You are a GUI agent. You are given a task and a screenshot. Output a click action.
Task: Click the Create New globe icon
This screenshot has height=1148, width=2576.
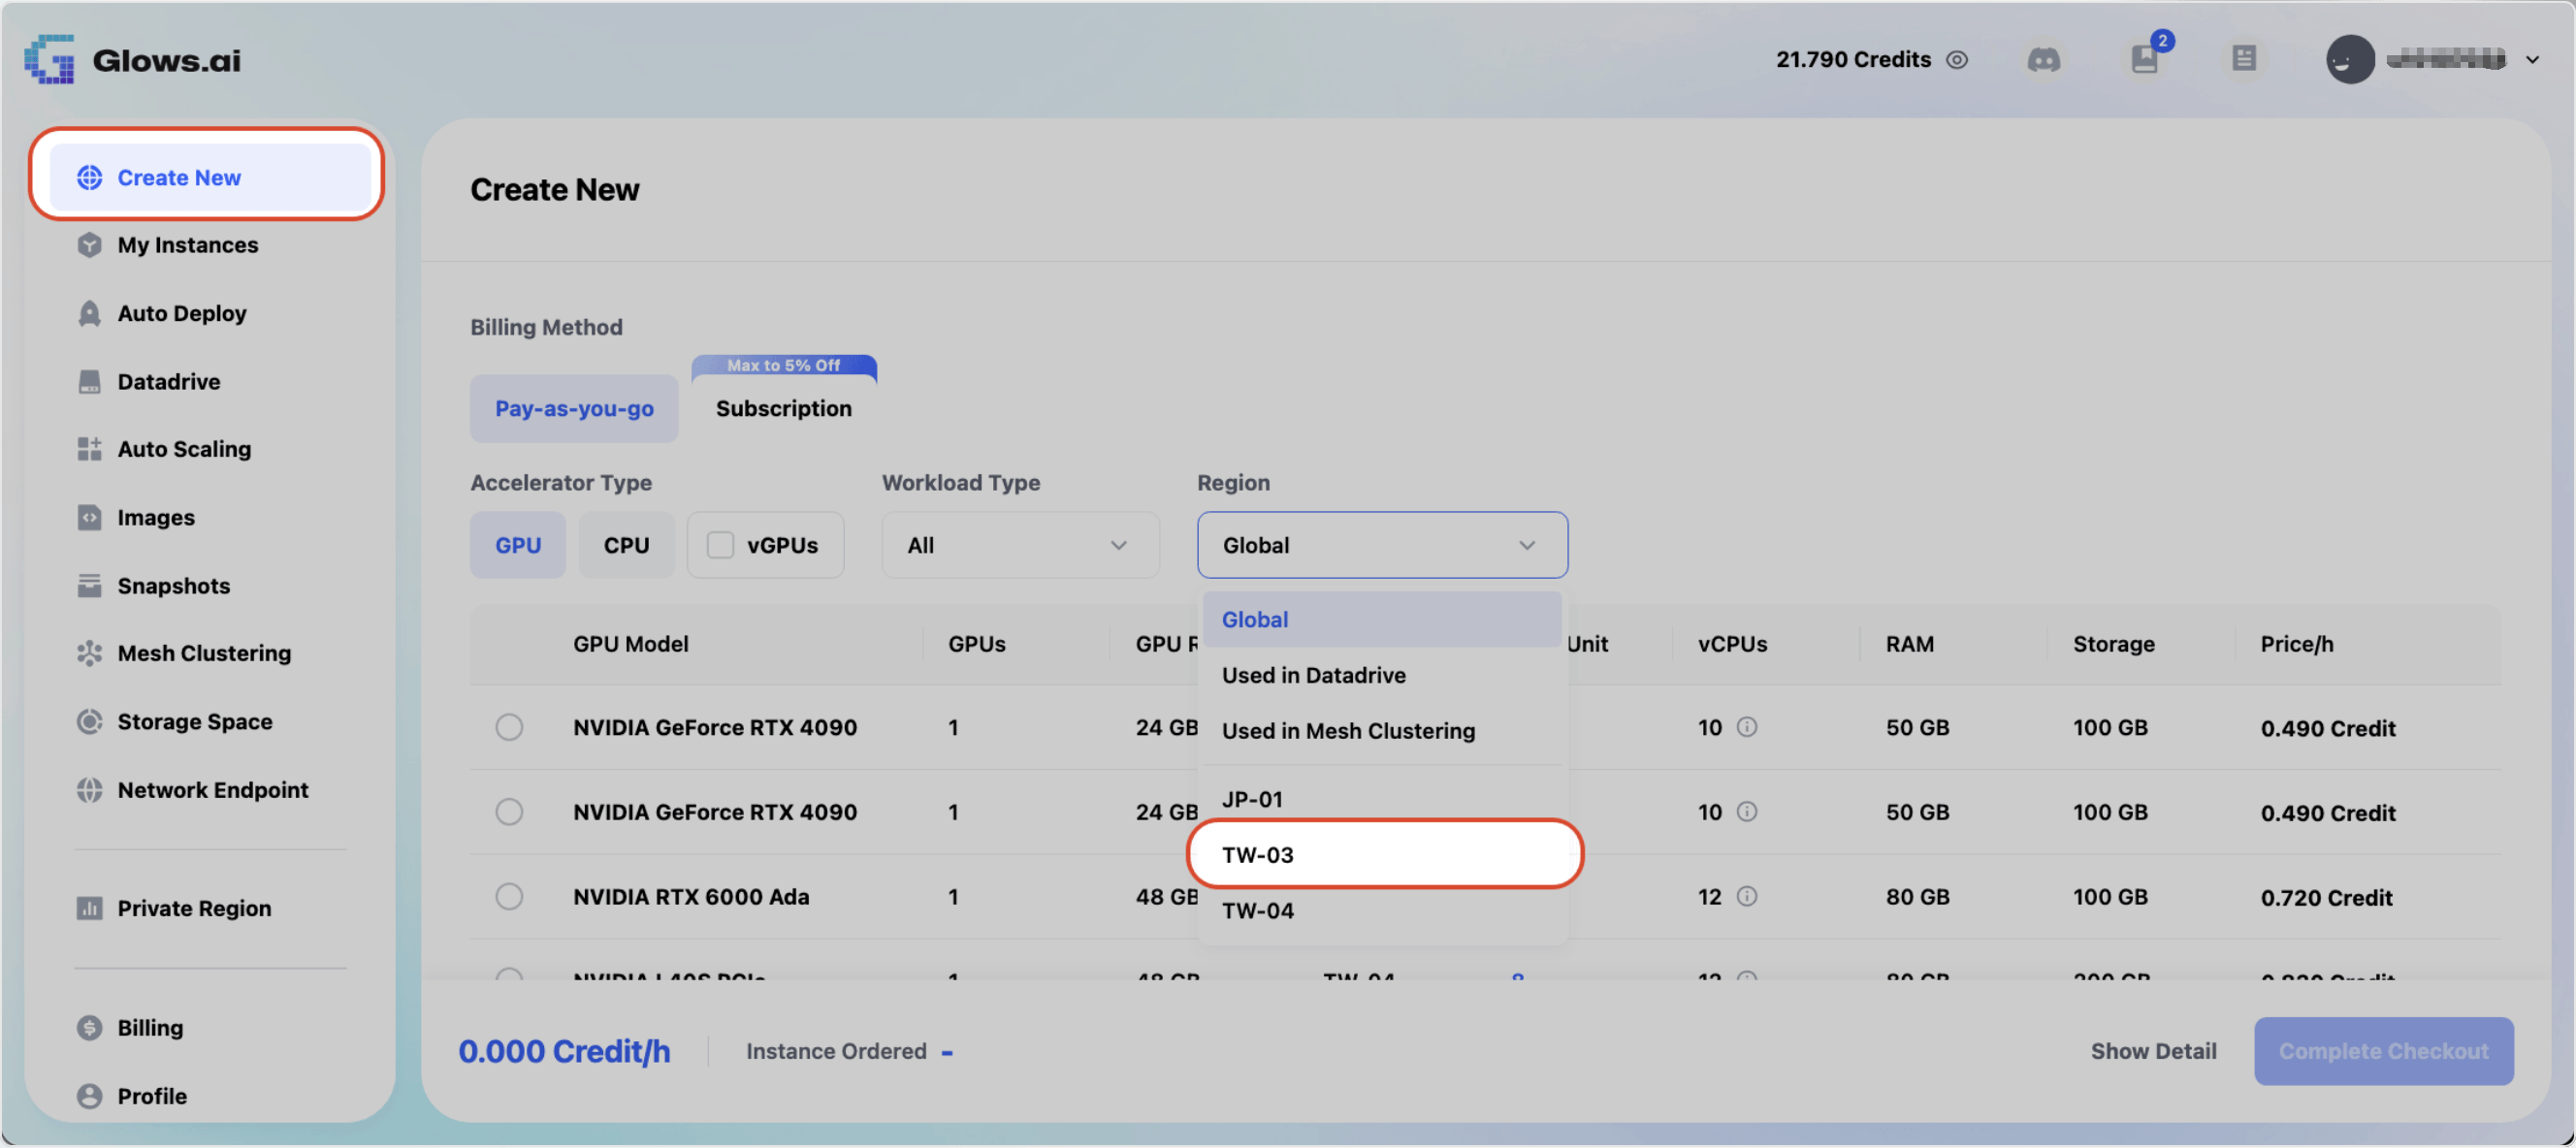pos(90,178)
